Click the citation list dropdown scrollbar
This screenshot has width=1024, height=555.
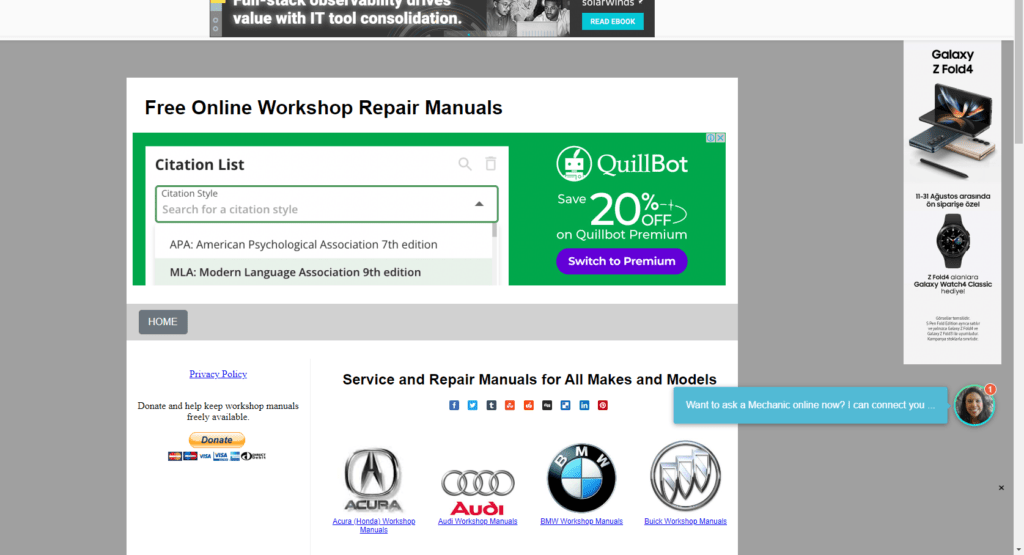pos(494,230)
